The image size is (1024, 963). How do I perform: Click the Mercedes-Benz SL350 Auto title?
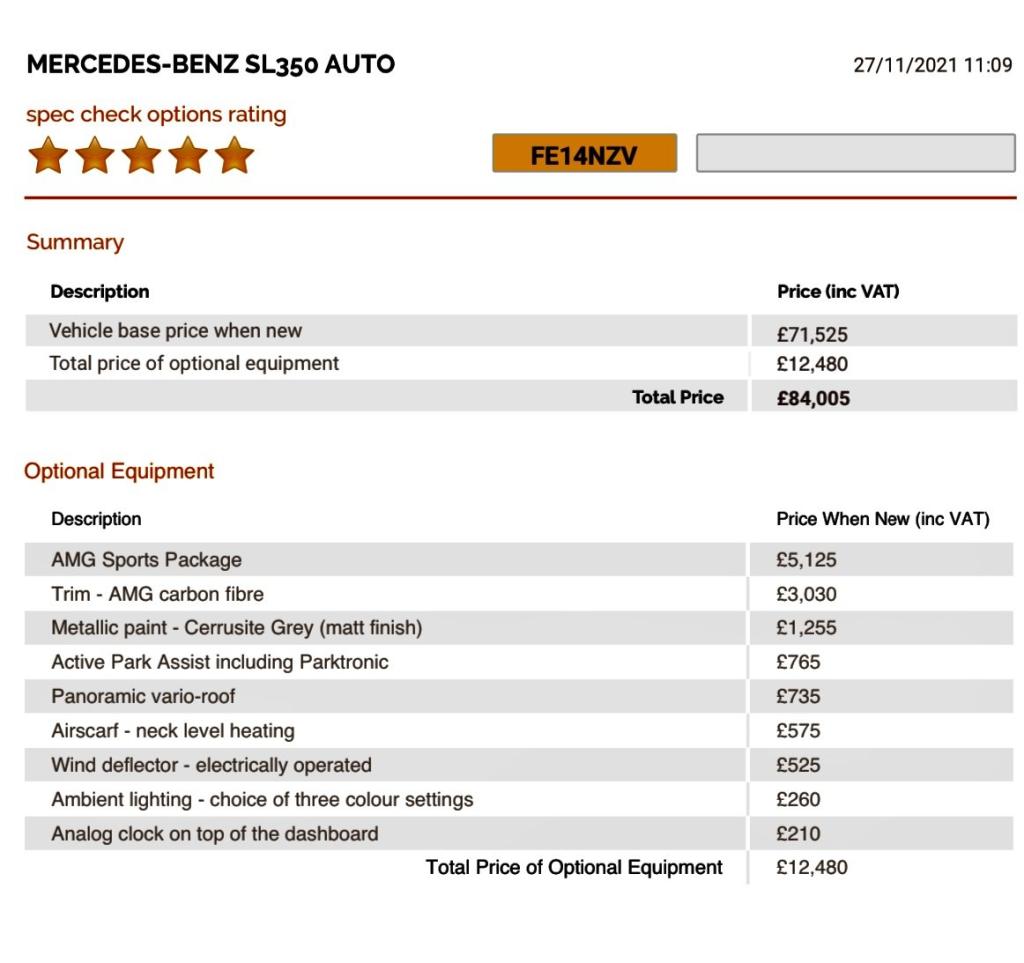click(211, 65)
